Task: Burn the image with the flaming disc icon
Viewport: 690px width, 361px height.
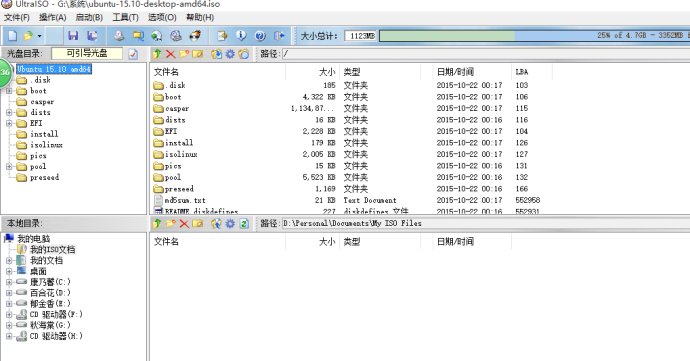Action: 195,36
